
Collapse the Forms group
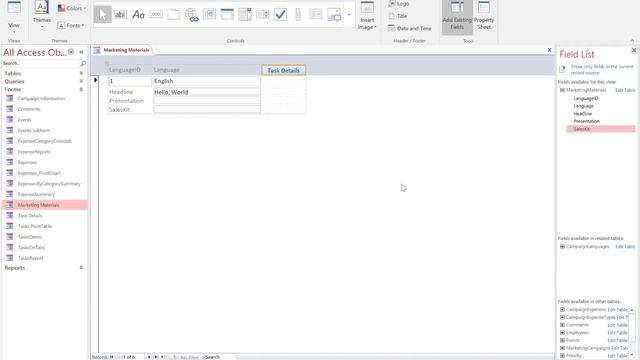pos(44,89)
